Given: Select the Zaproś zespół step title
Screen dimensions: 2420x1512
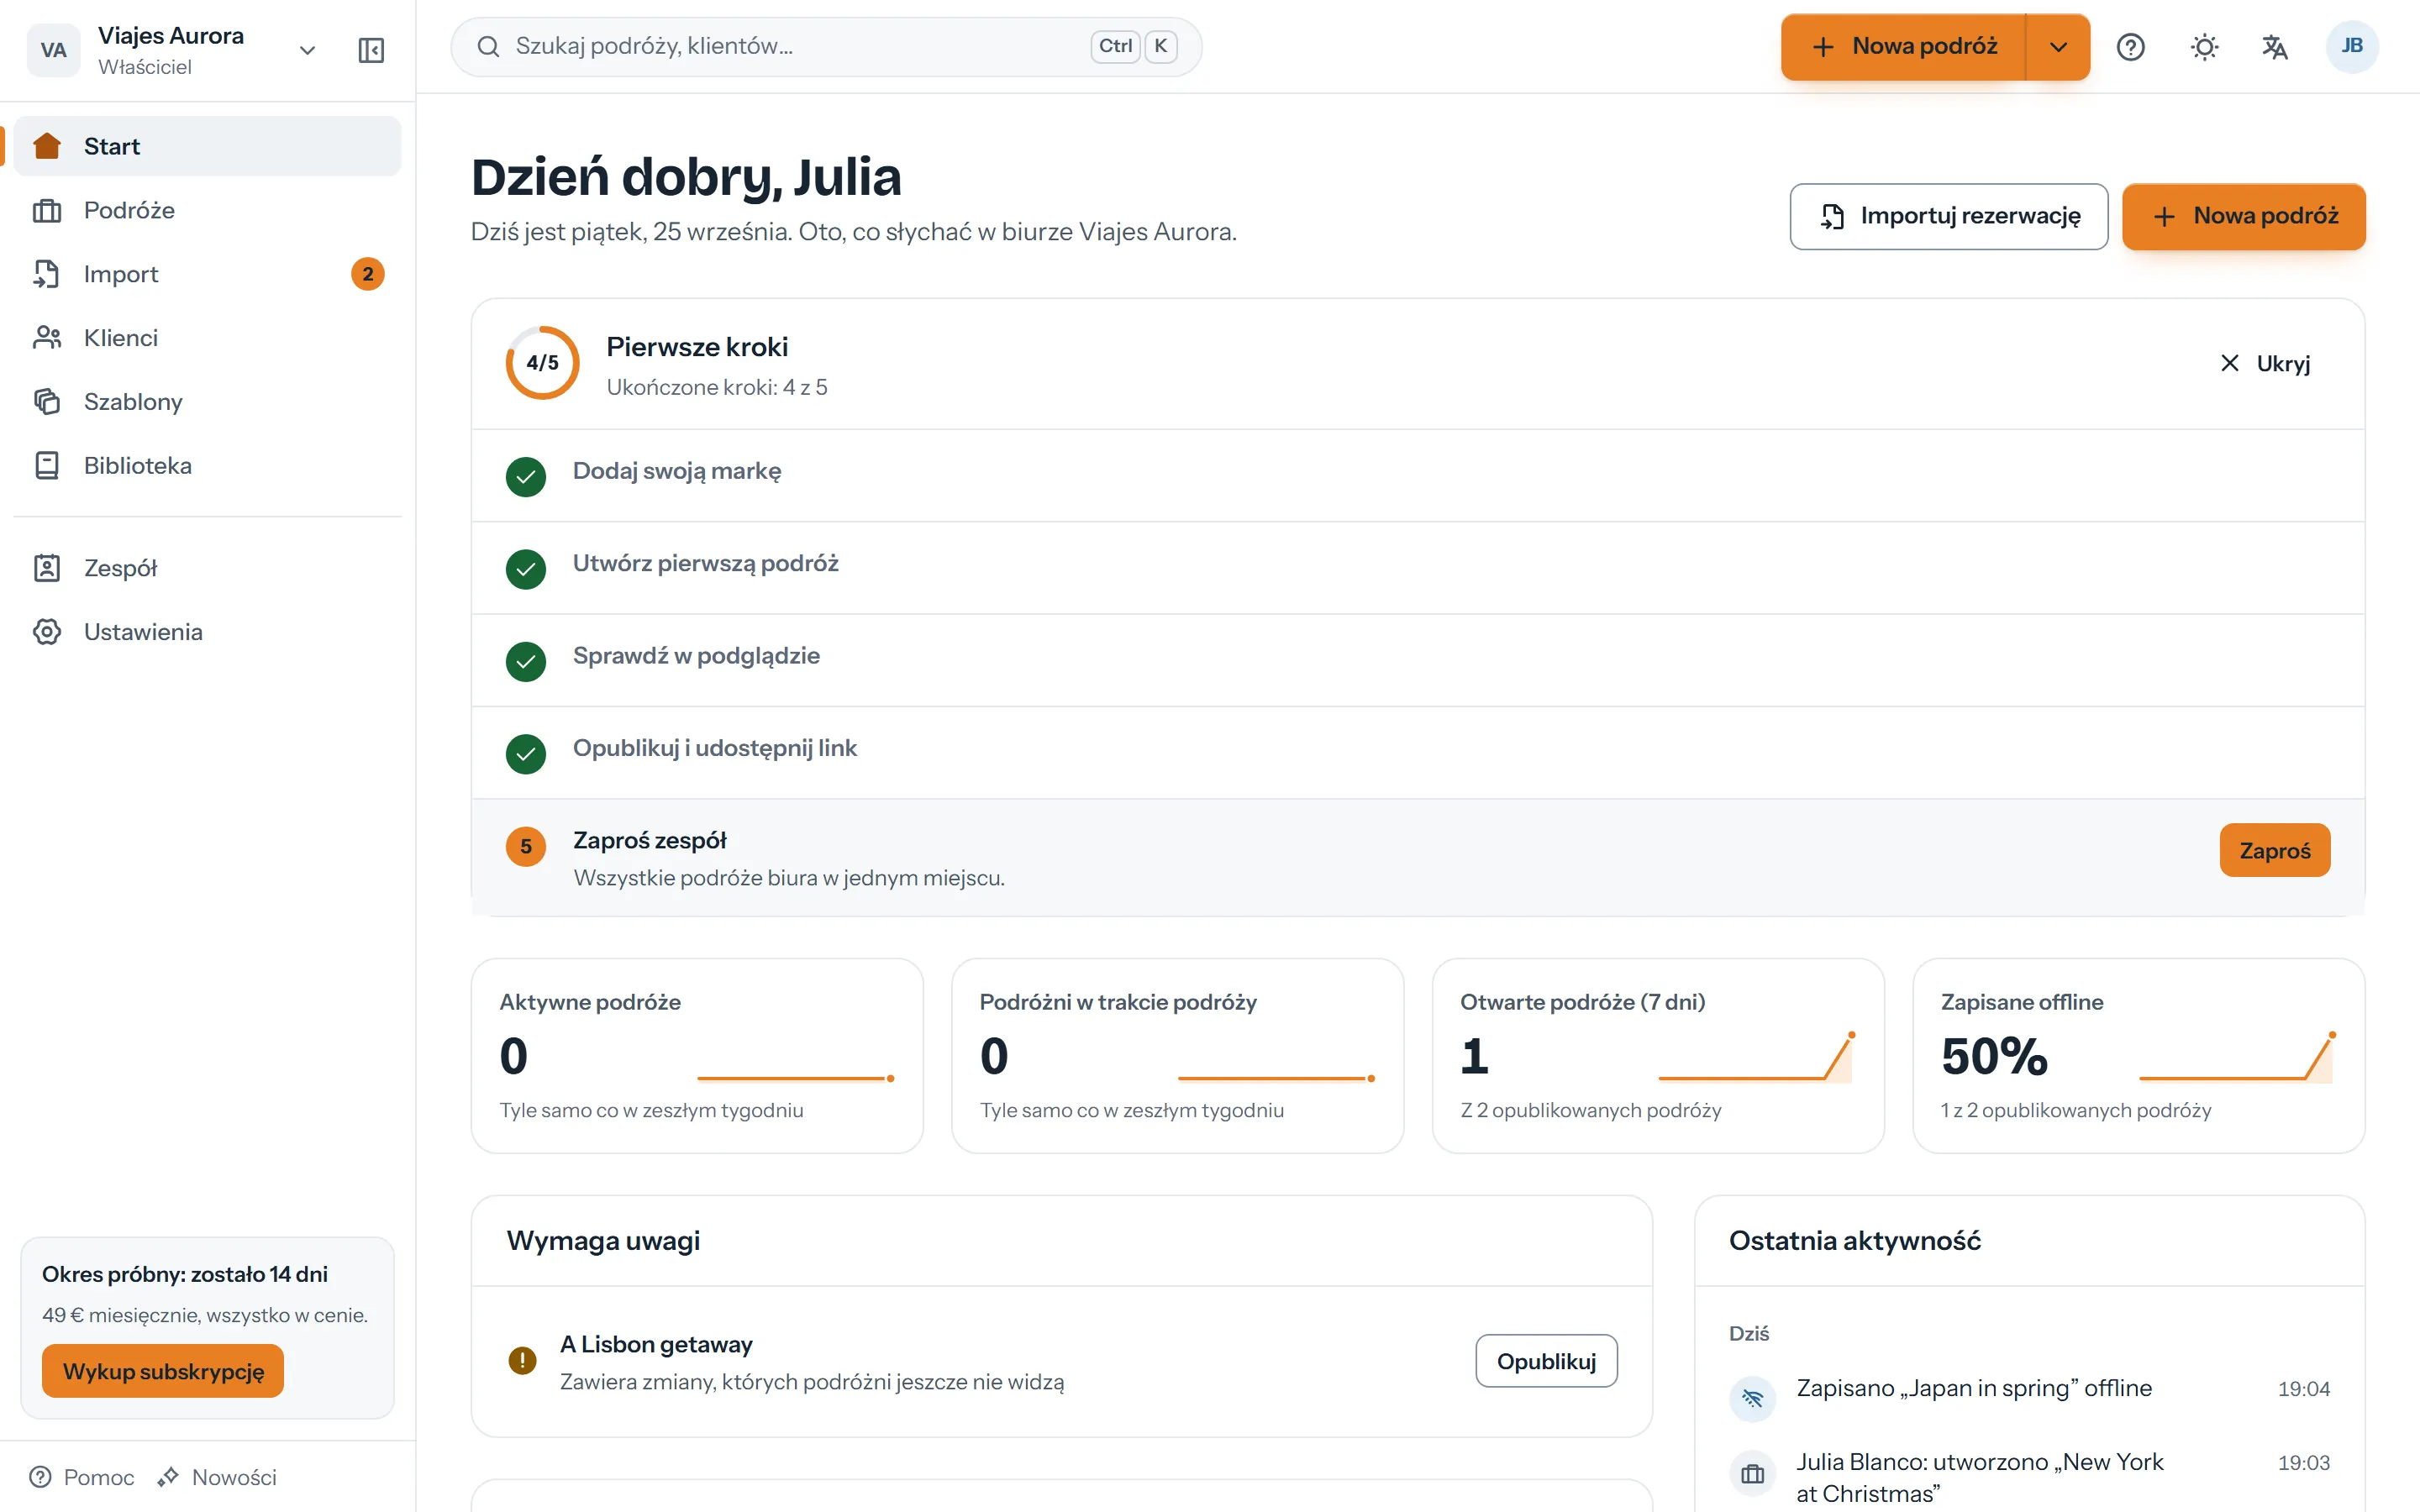Looking at the screenshot, I should 650,840.
